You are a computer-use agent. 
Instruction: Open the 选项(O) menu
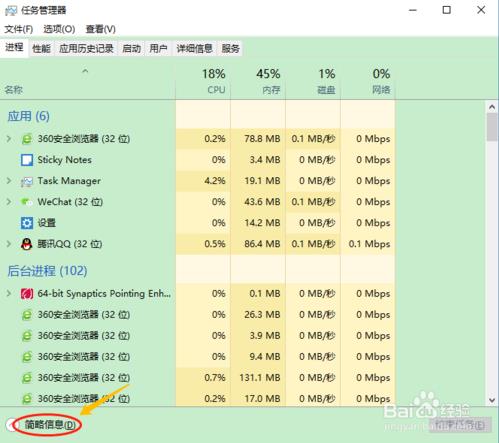59,29
